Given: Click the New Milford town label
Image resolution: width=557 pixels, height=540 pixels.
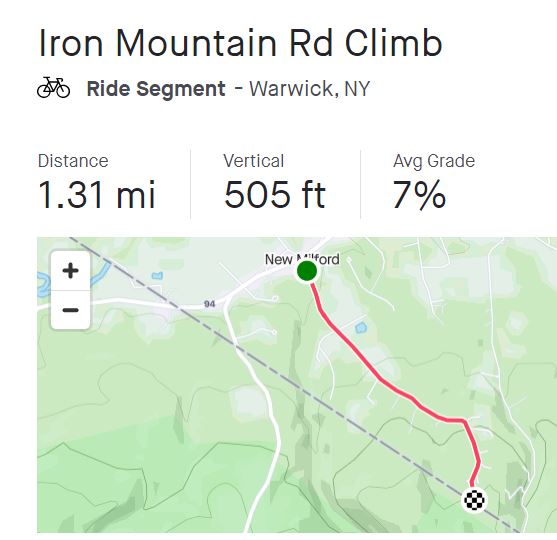Looking at the screenshot, I should pyautogui.click(x=302, y=259).
